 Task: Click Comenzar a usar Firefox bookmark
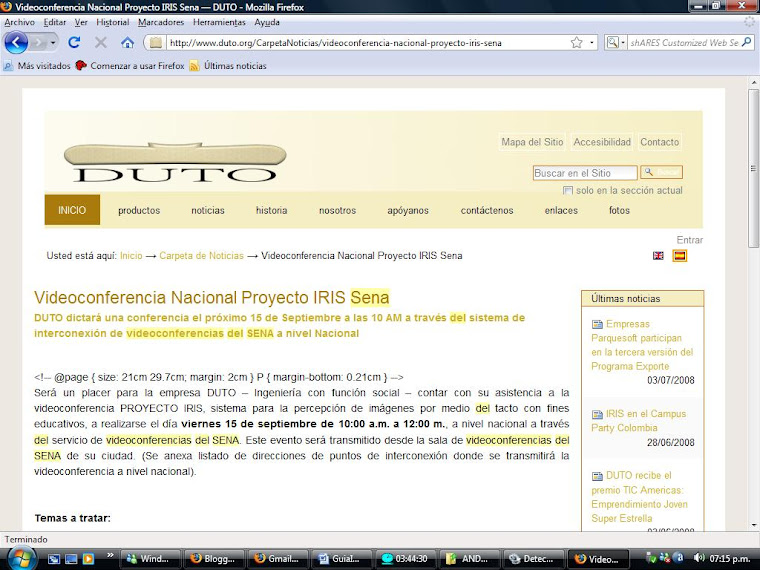[x=130, y=66]
